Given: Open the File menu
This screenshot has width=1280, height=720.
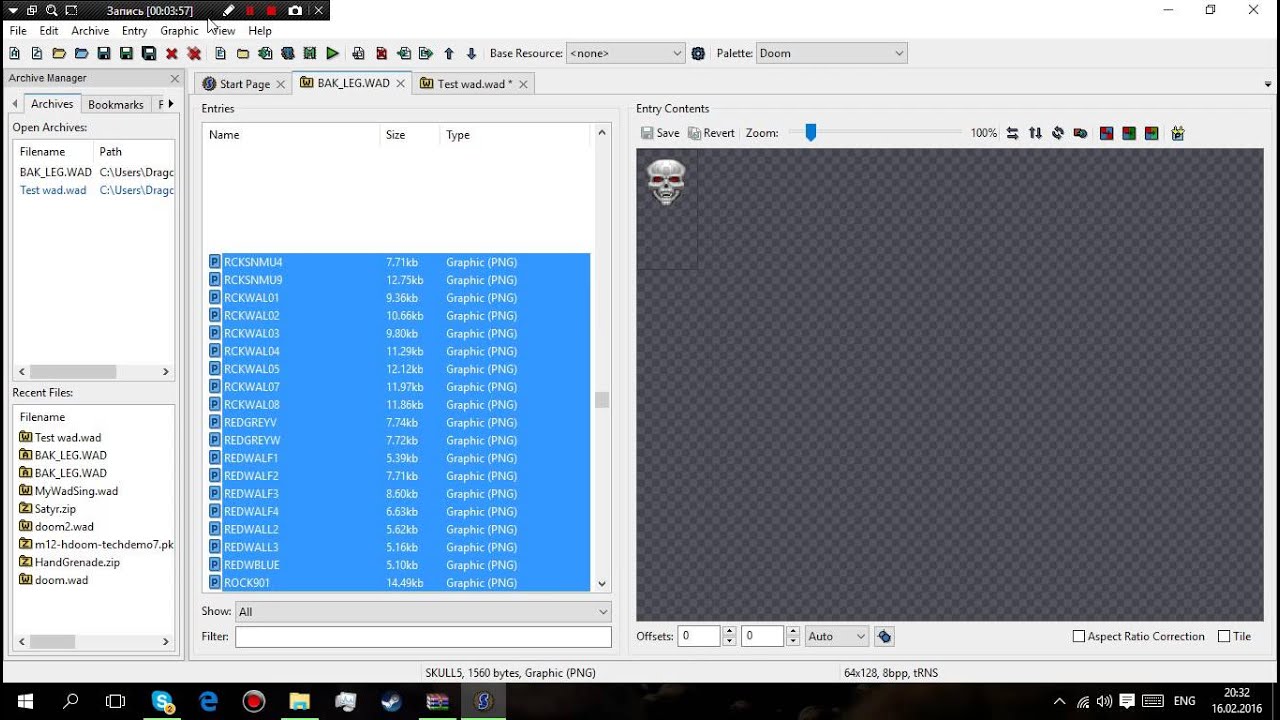Looking at the screenshot, I should pos(18,31).
